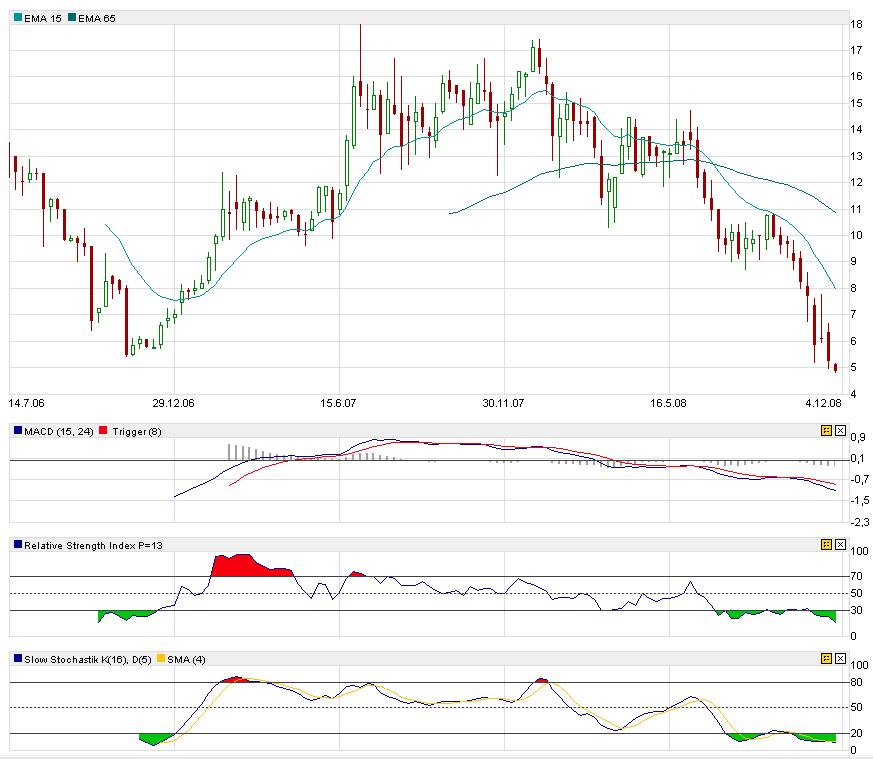This screenshot has height=759, width=873.
Task: Open Relative Strength Index panel settings icon
Action: click(x=826, y=545)
